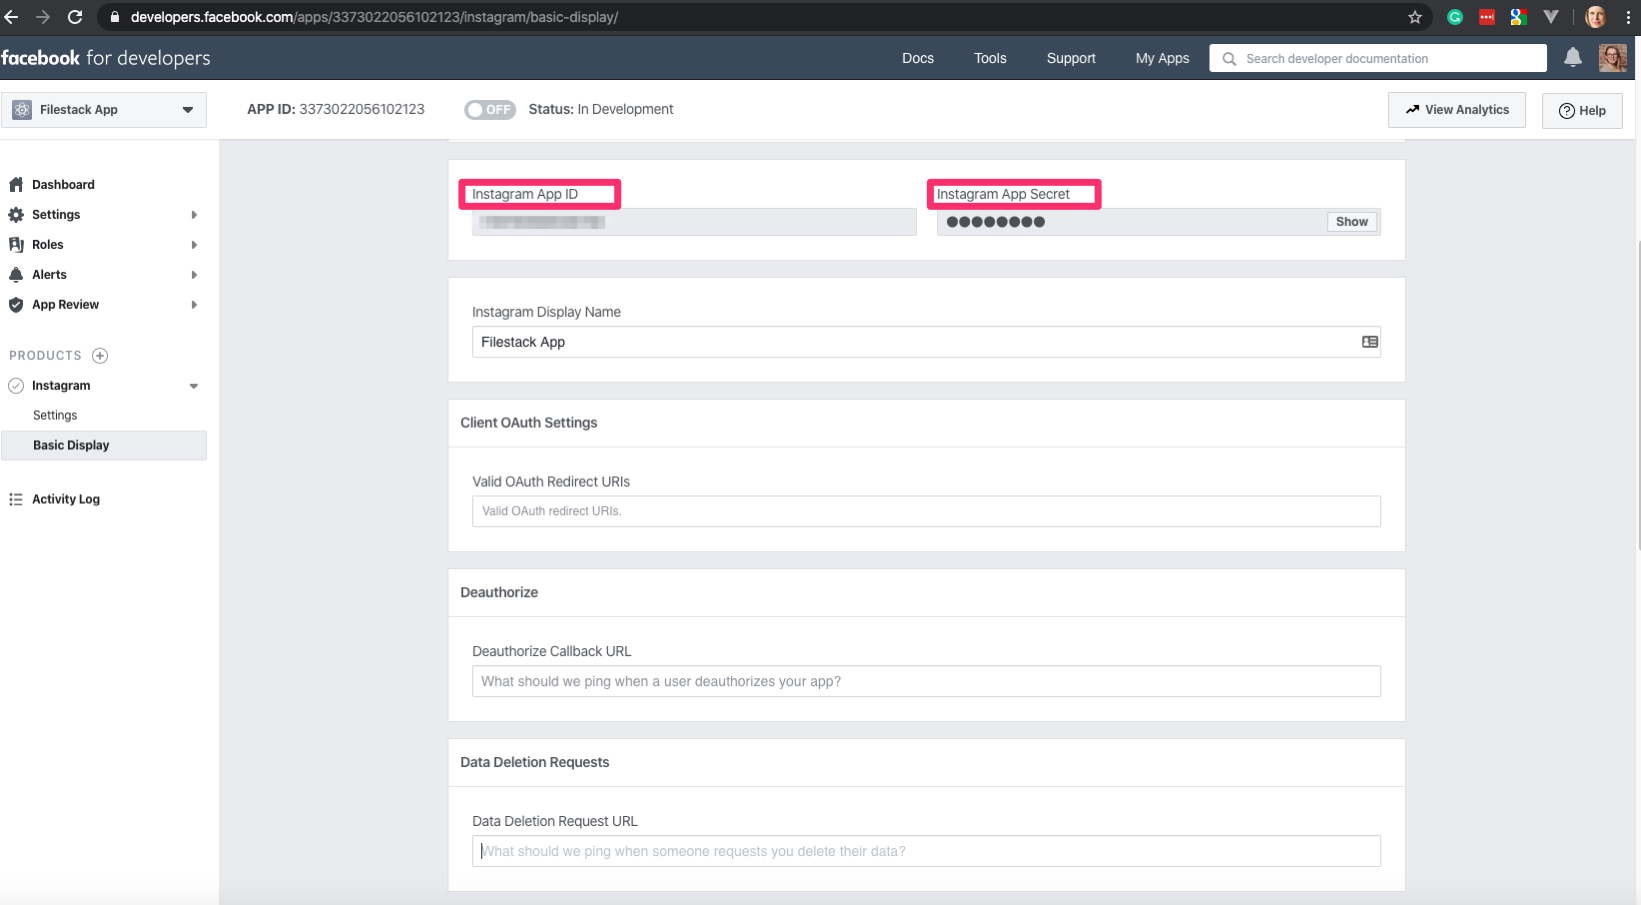Expand the App Review submenu arrow
1641x905 pixels.
pos(194,305)
